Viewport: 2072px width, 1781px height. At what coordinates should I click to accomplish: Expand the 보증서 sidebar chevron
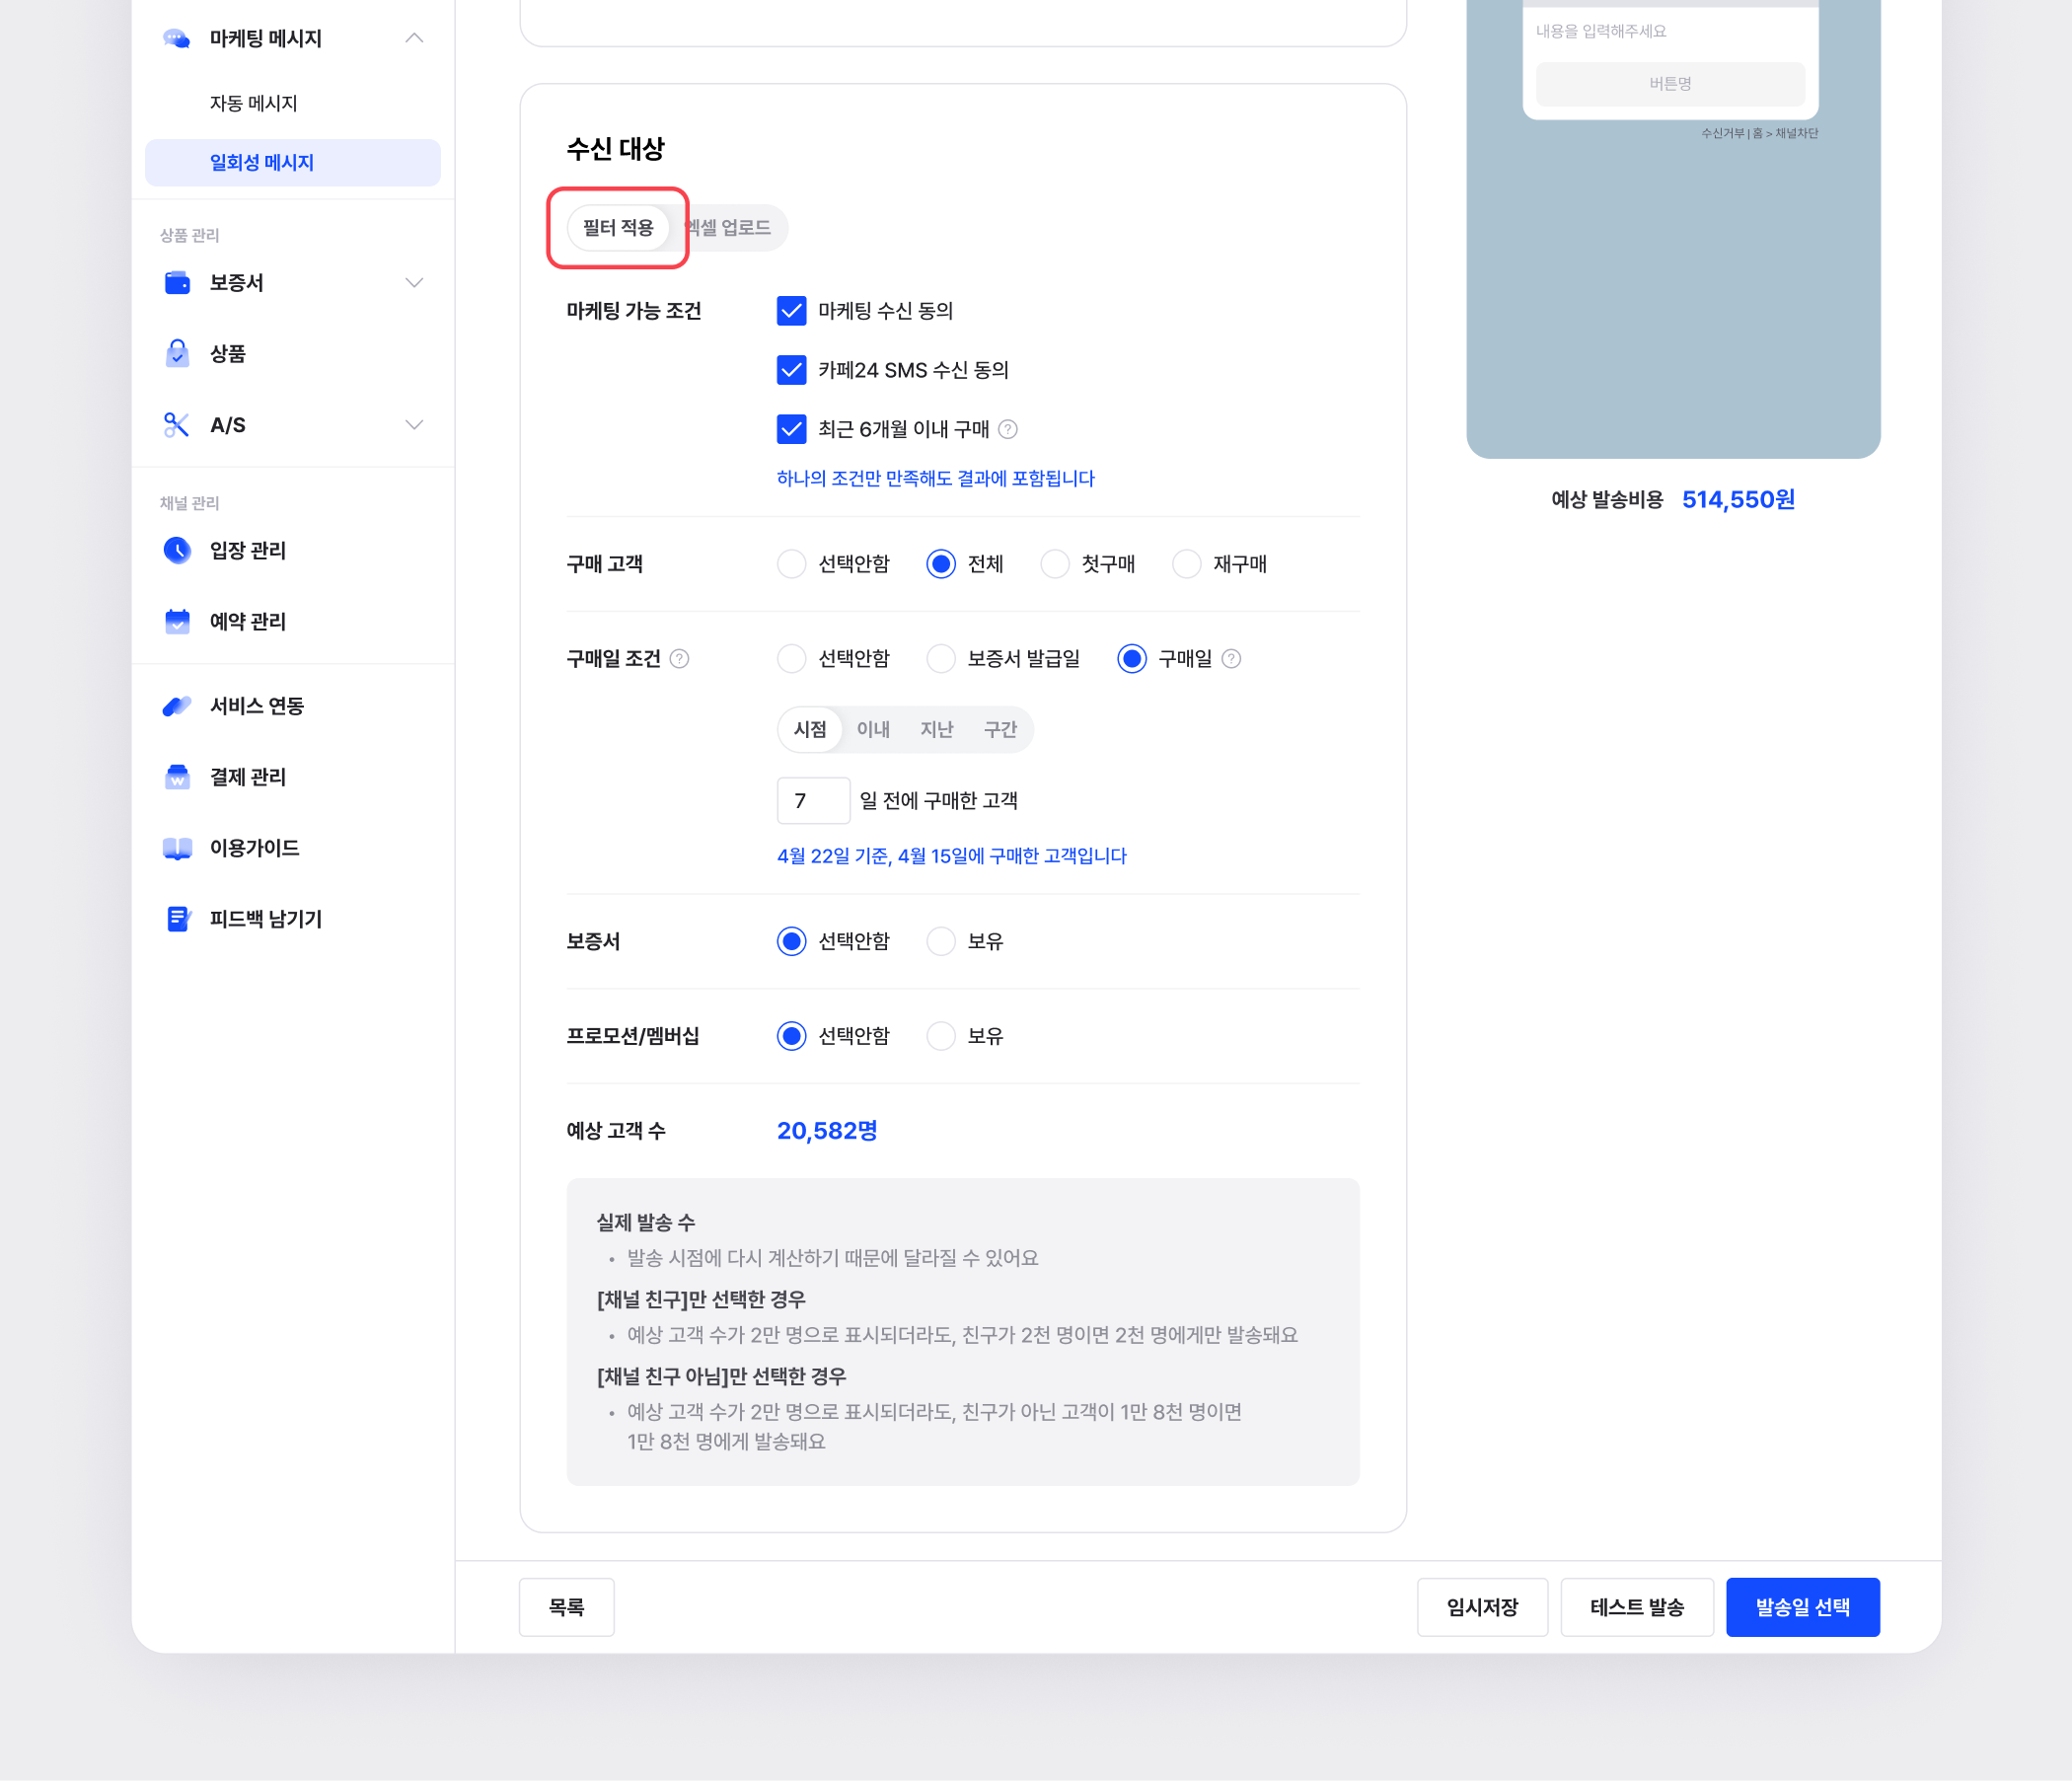(414, 283)
